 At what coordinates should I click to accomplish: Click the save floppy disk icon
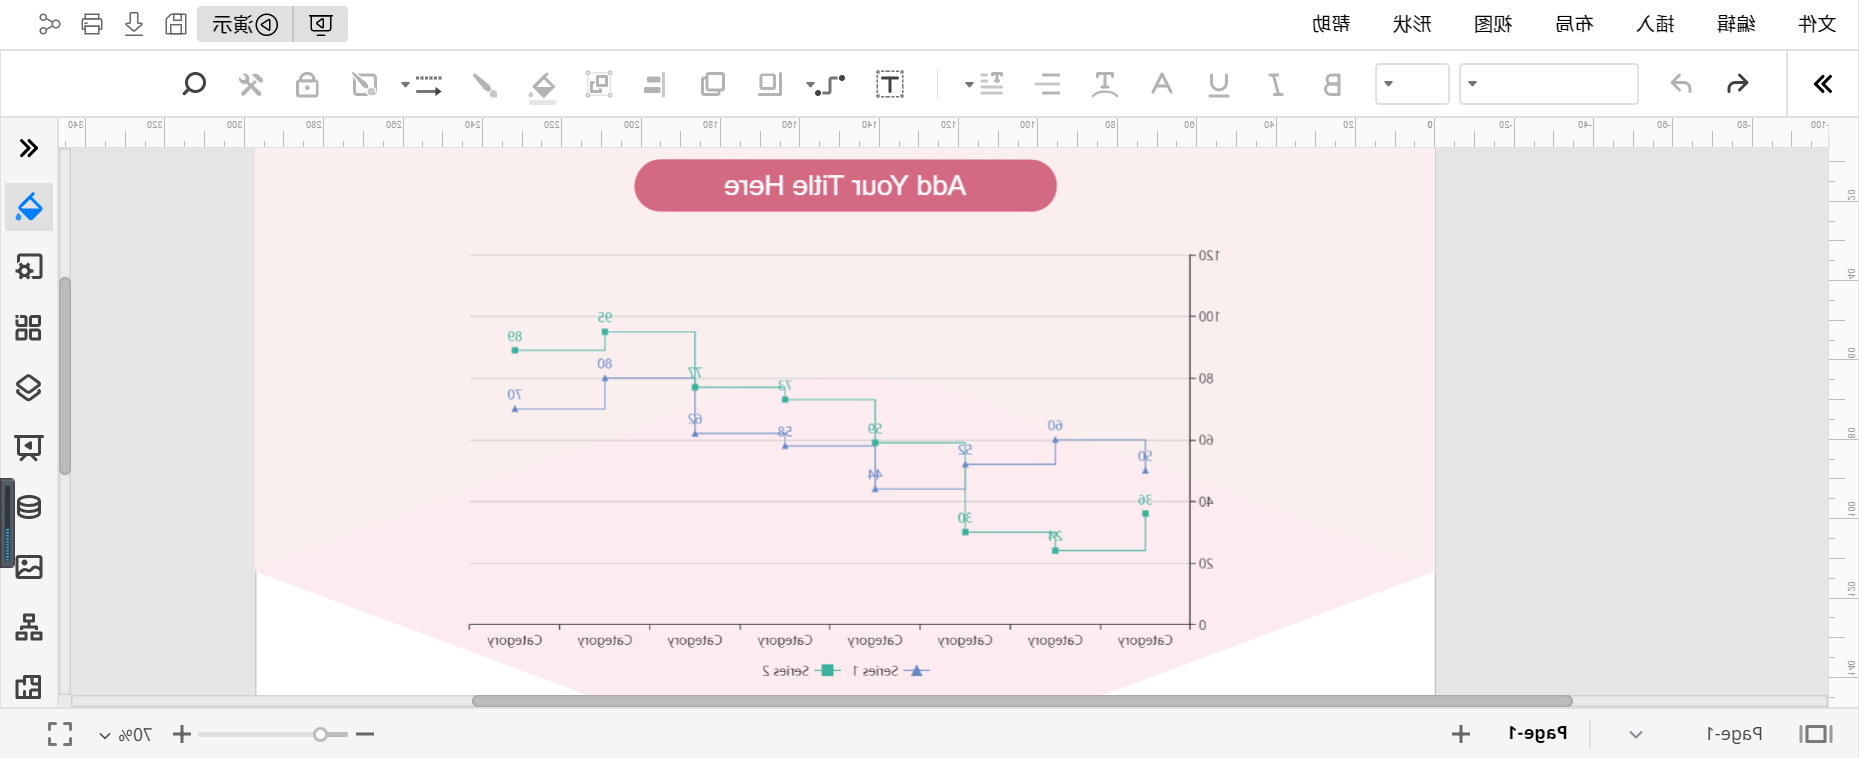(176, 24)
